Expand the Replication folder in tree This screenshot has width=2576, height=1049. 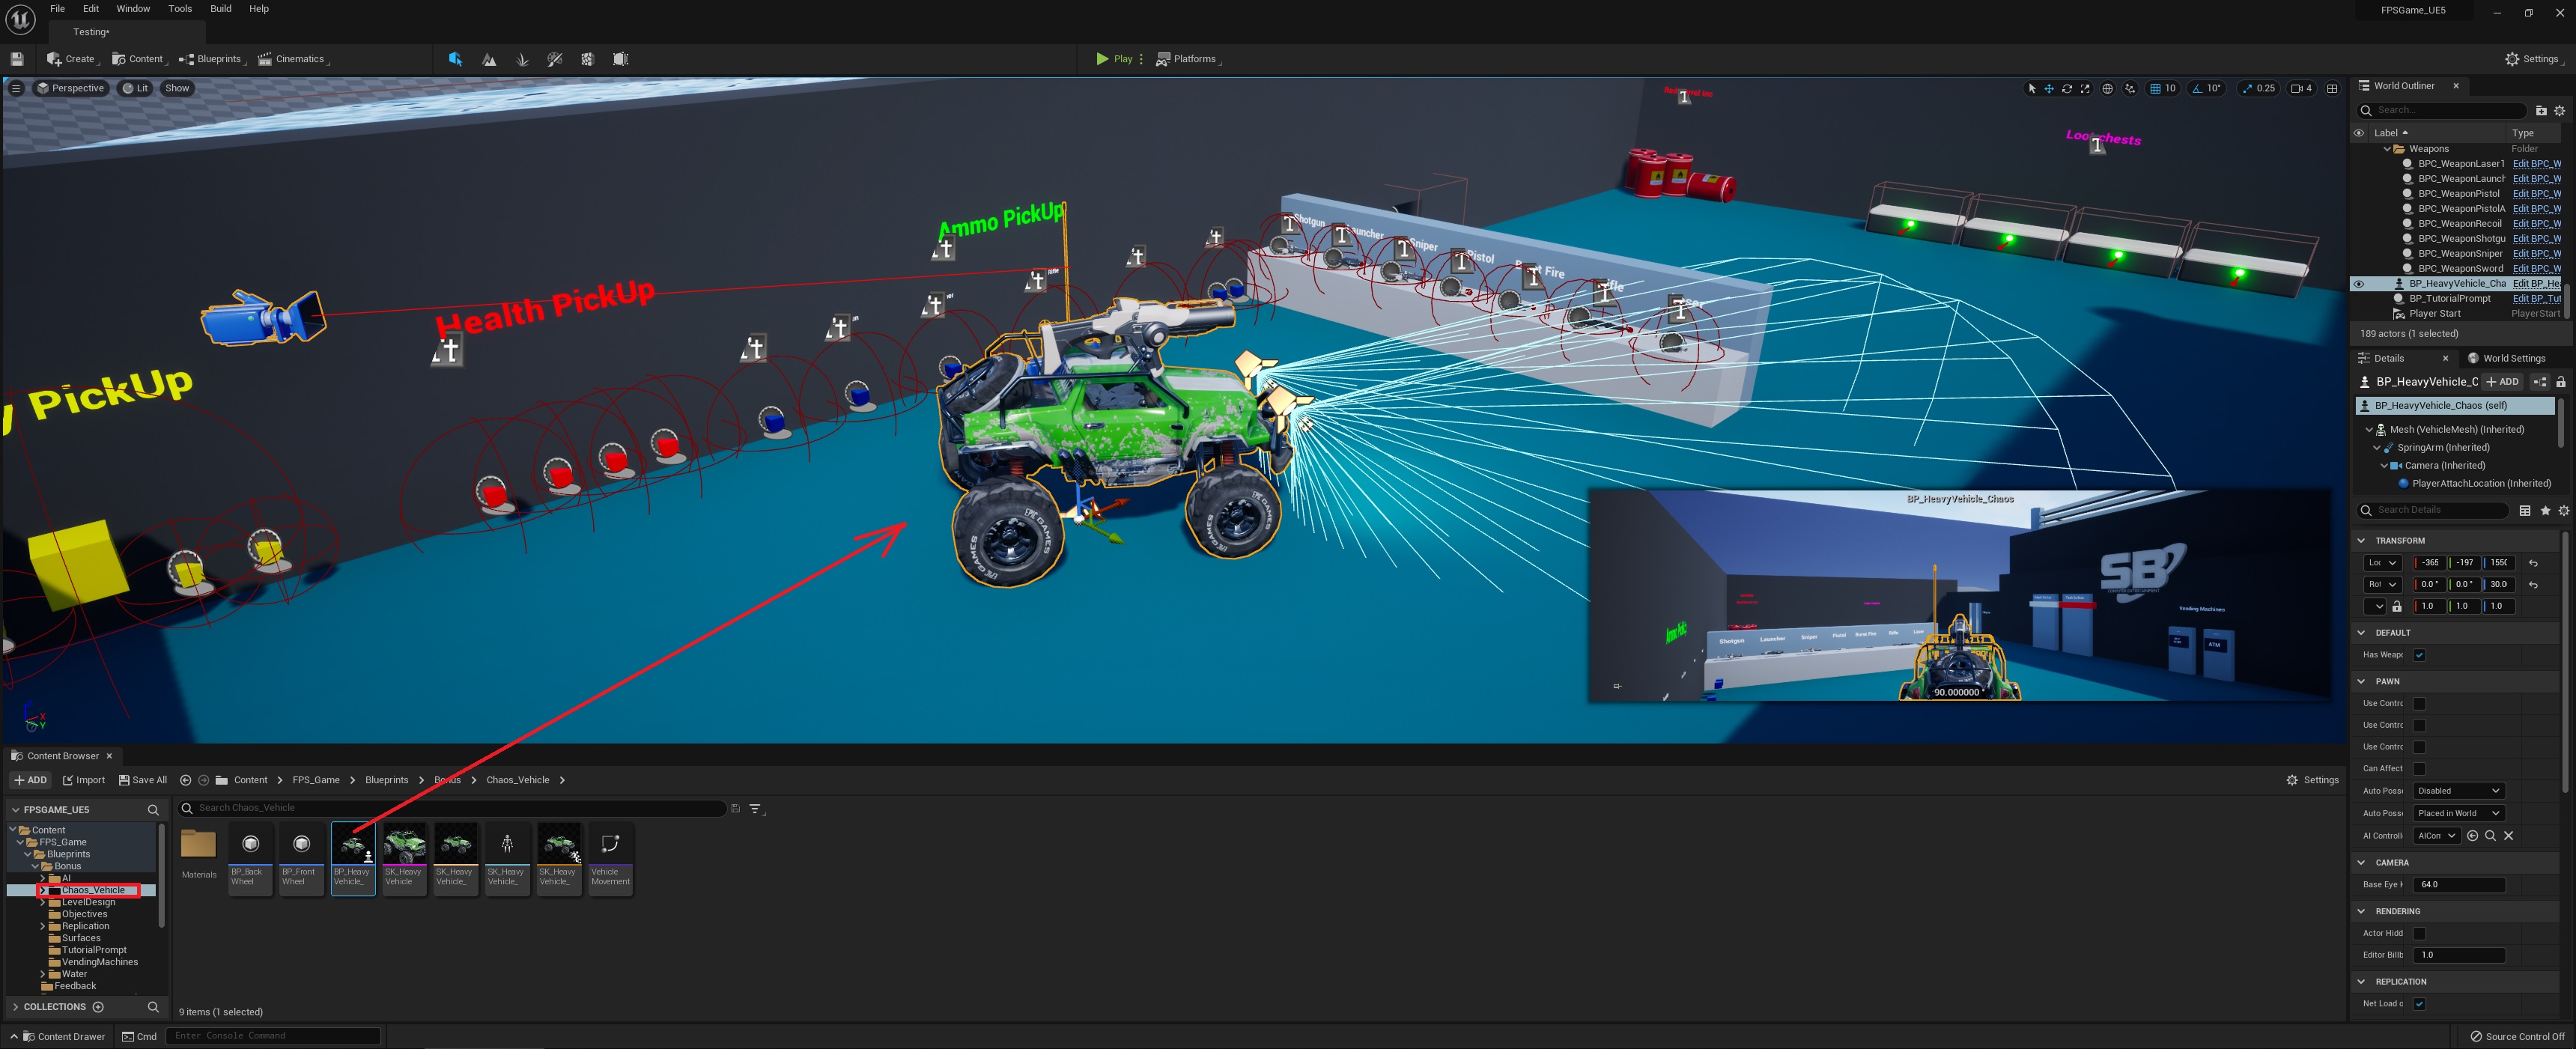[43, 926]
